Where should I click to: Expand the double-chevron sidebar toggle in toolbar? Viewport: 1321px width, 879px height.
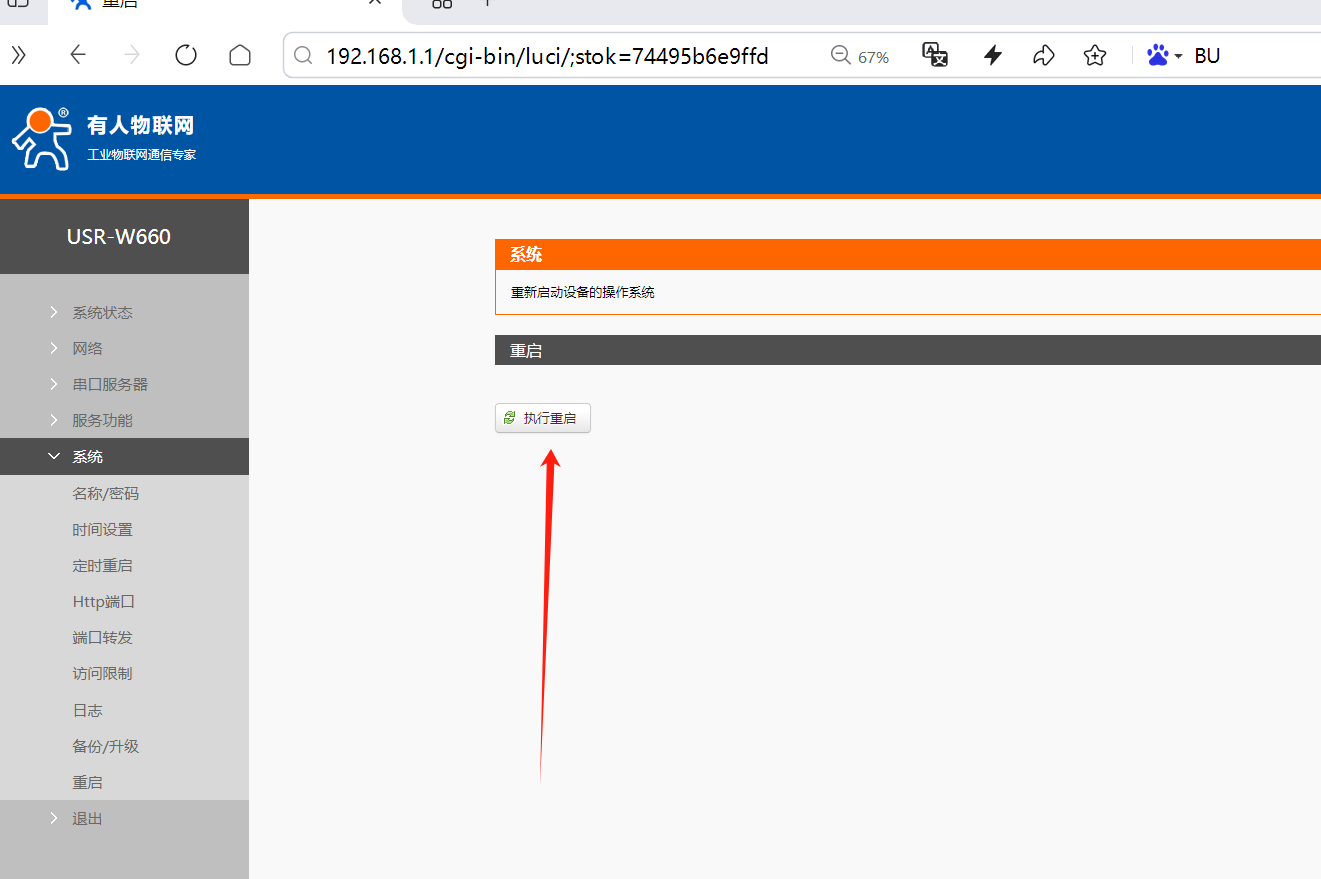point(19,56)
